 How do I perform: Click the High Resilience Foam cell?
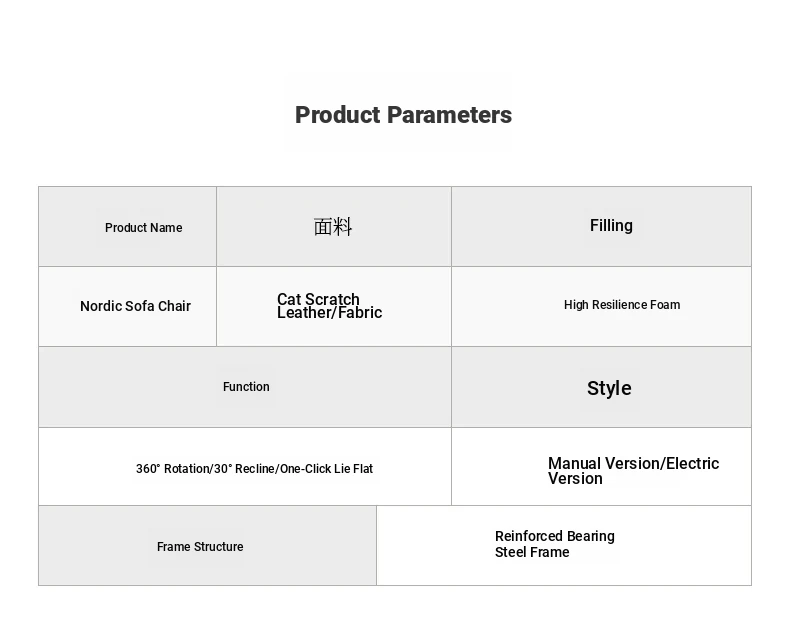pos(601,306)
